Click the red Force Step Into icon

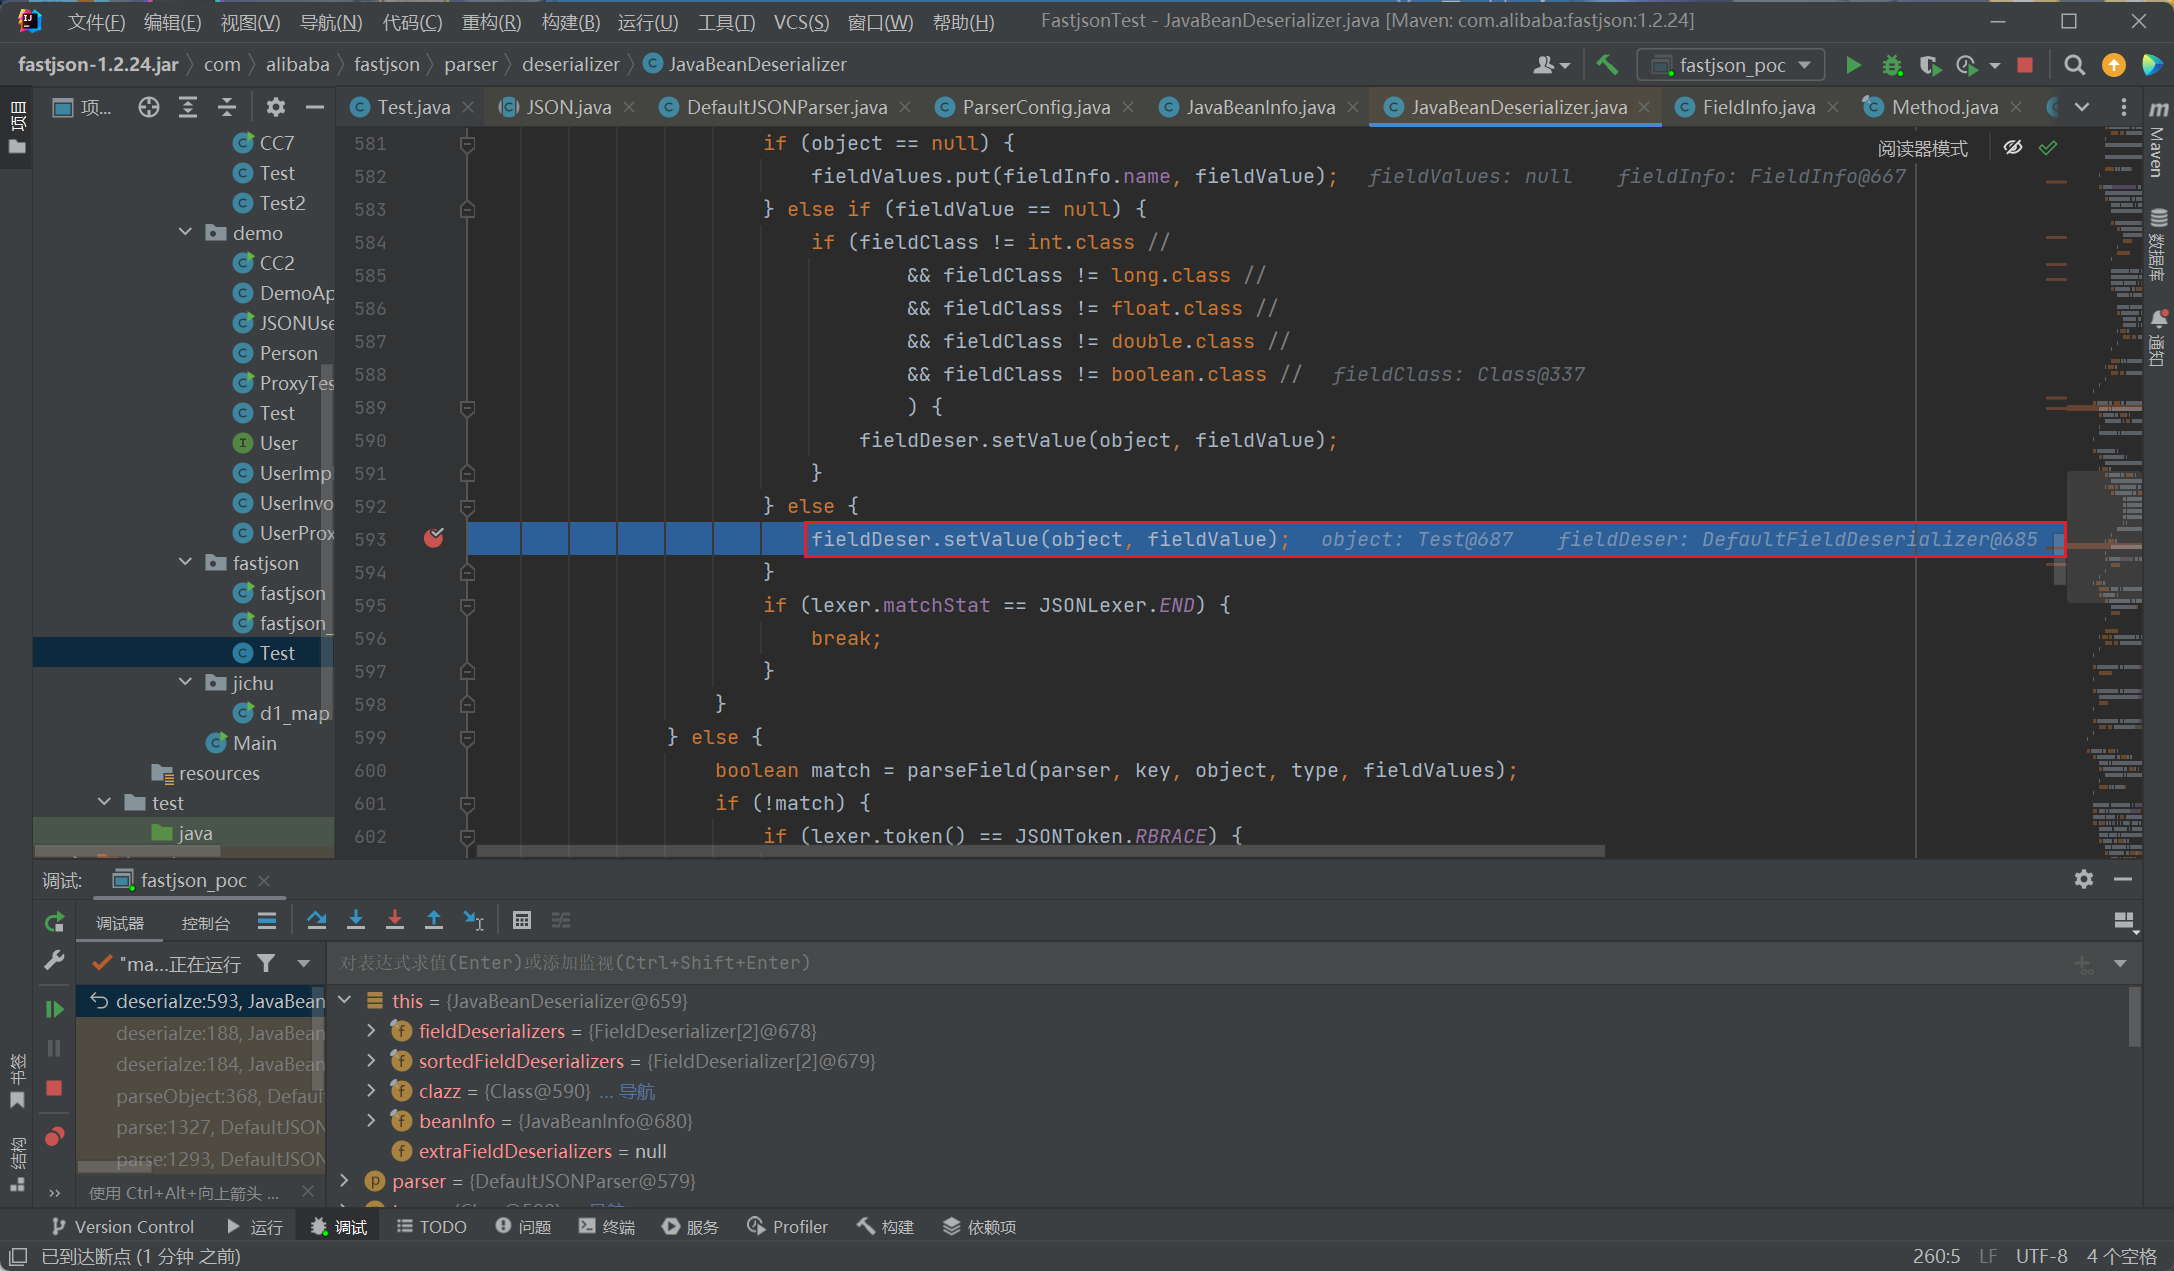click(x=395, y=920)
